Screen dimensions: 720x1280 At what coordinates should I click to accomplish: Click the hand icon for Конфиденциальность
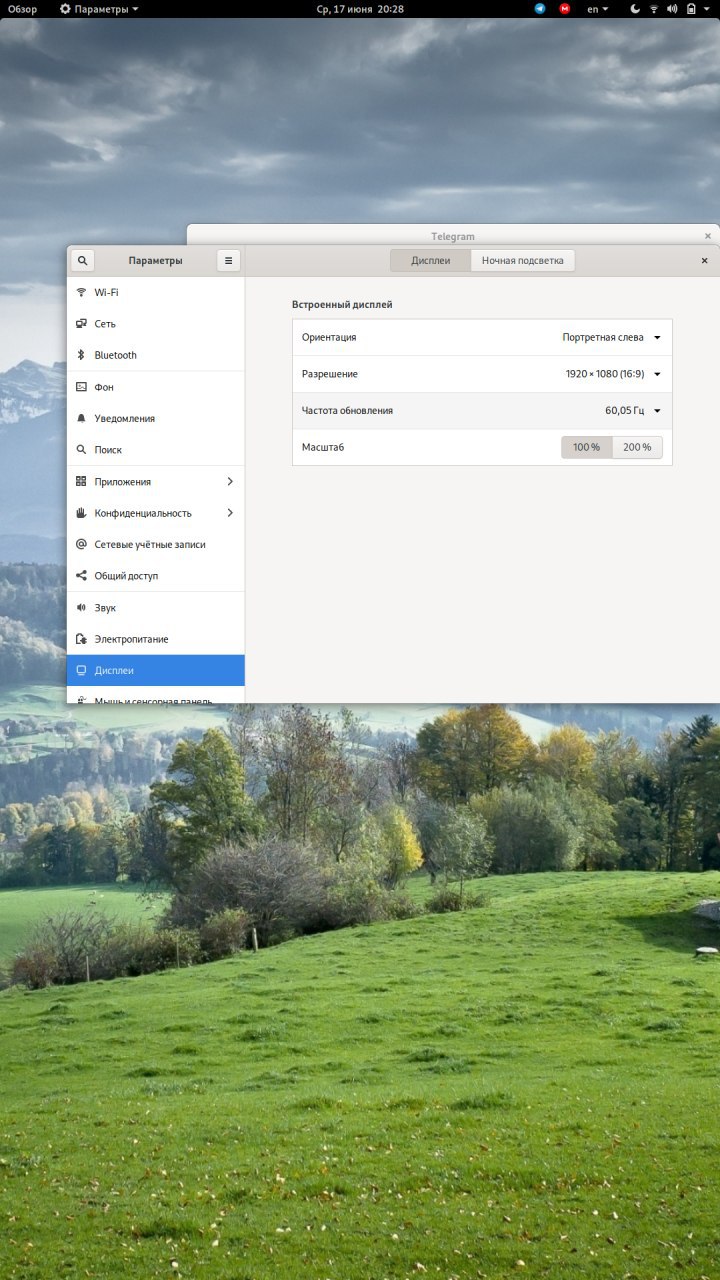coord(81,513)
